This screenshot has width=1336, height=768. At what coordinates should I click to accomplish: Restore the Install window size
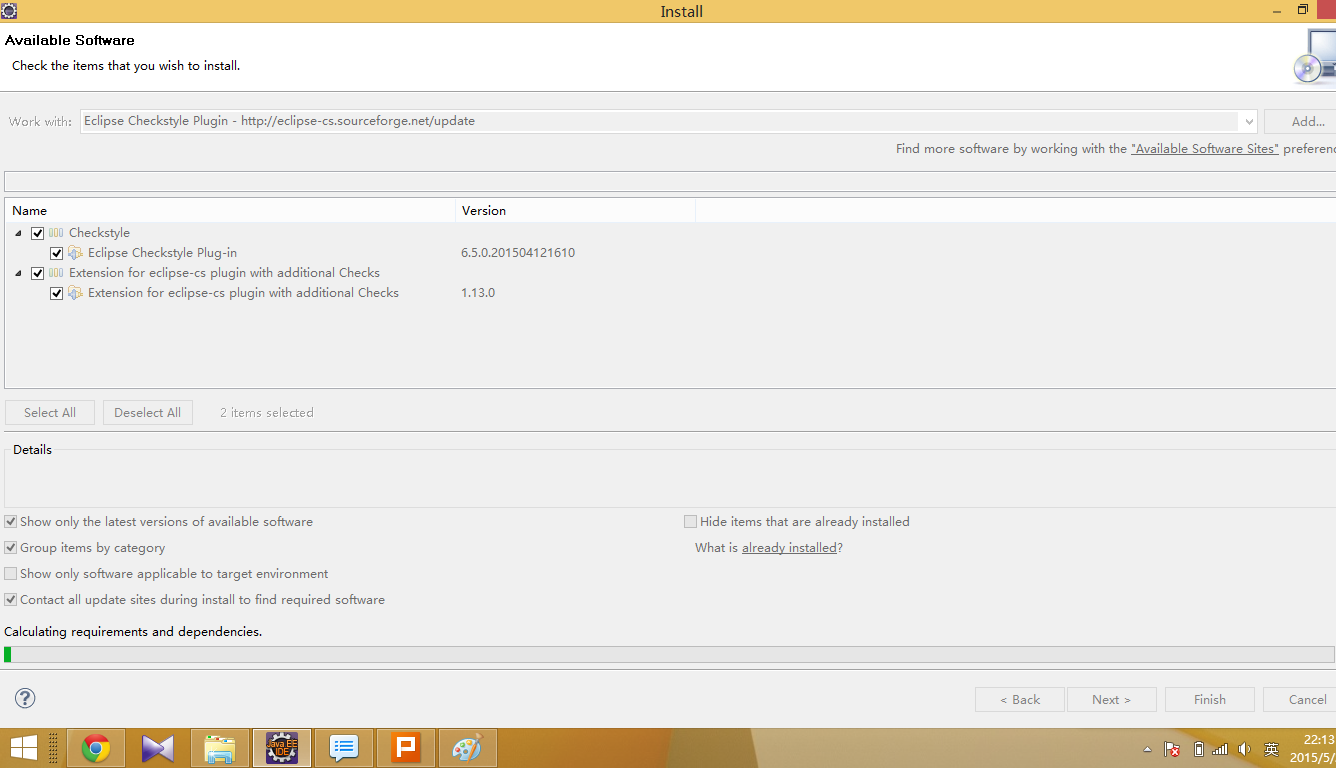tap(1302, 10)
